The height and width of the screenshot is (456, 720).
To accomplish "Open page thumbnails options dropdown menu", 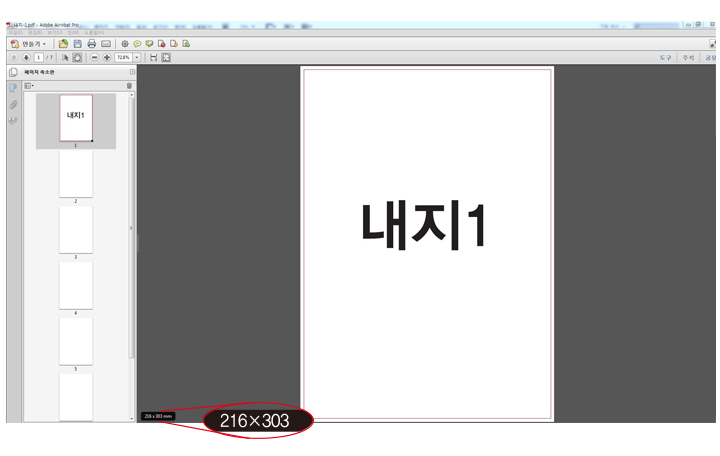I will 29,86.
